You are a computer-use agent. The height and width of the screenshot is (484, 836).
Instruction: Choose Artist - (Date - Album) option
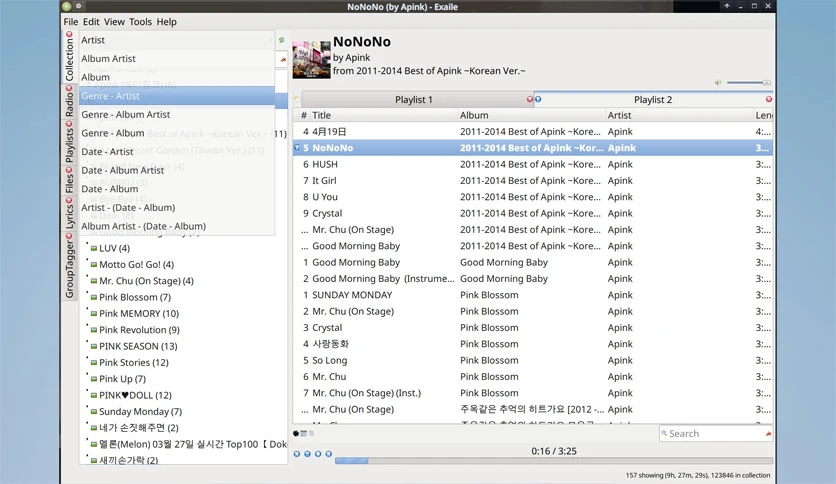pyautogui.click(x=176, y=208)
